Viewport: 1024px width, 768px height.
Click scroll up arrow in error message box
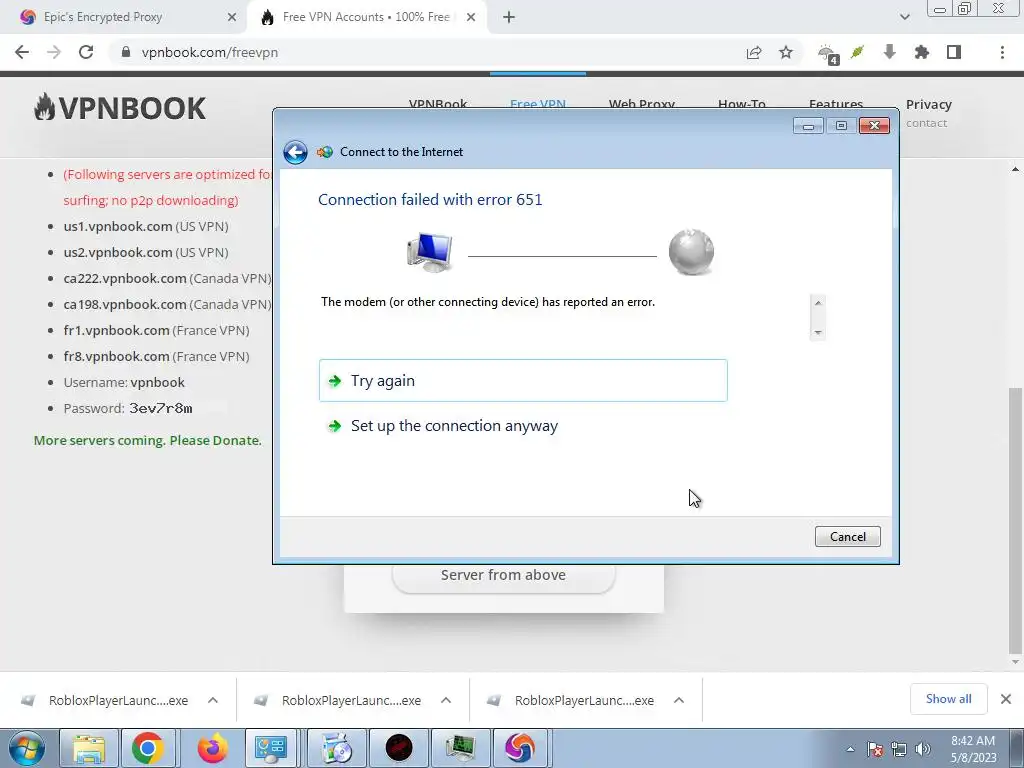pos(818,303)
